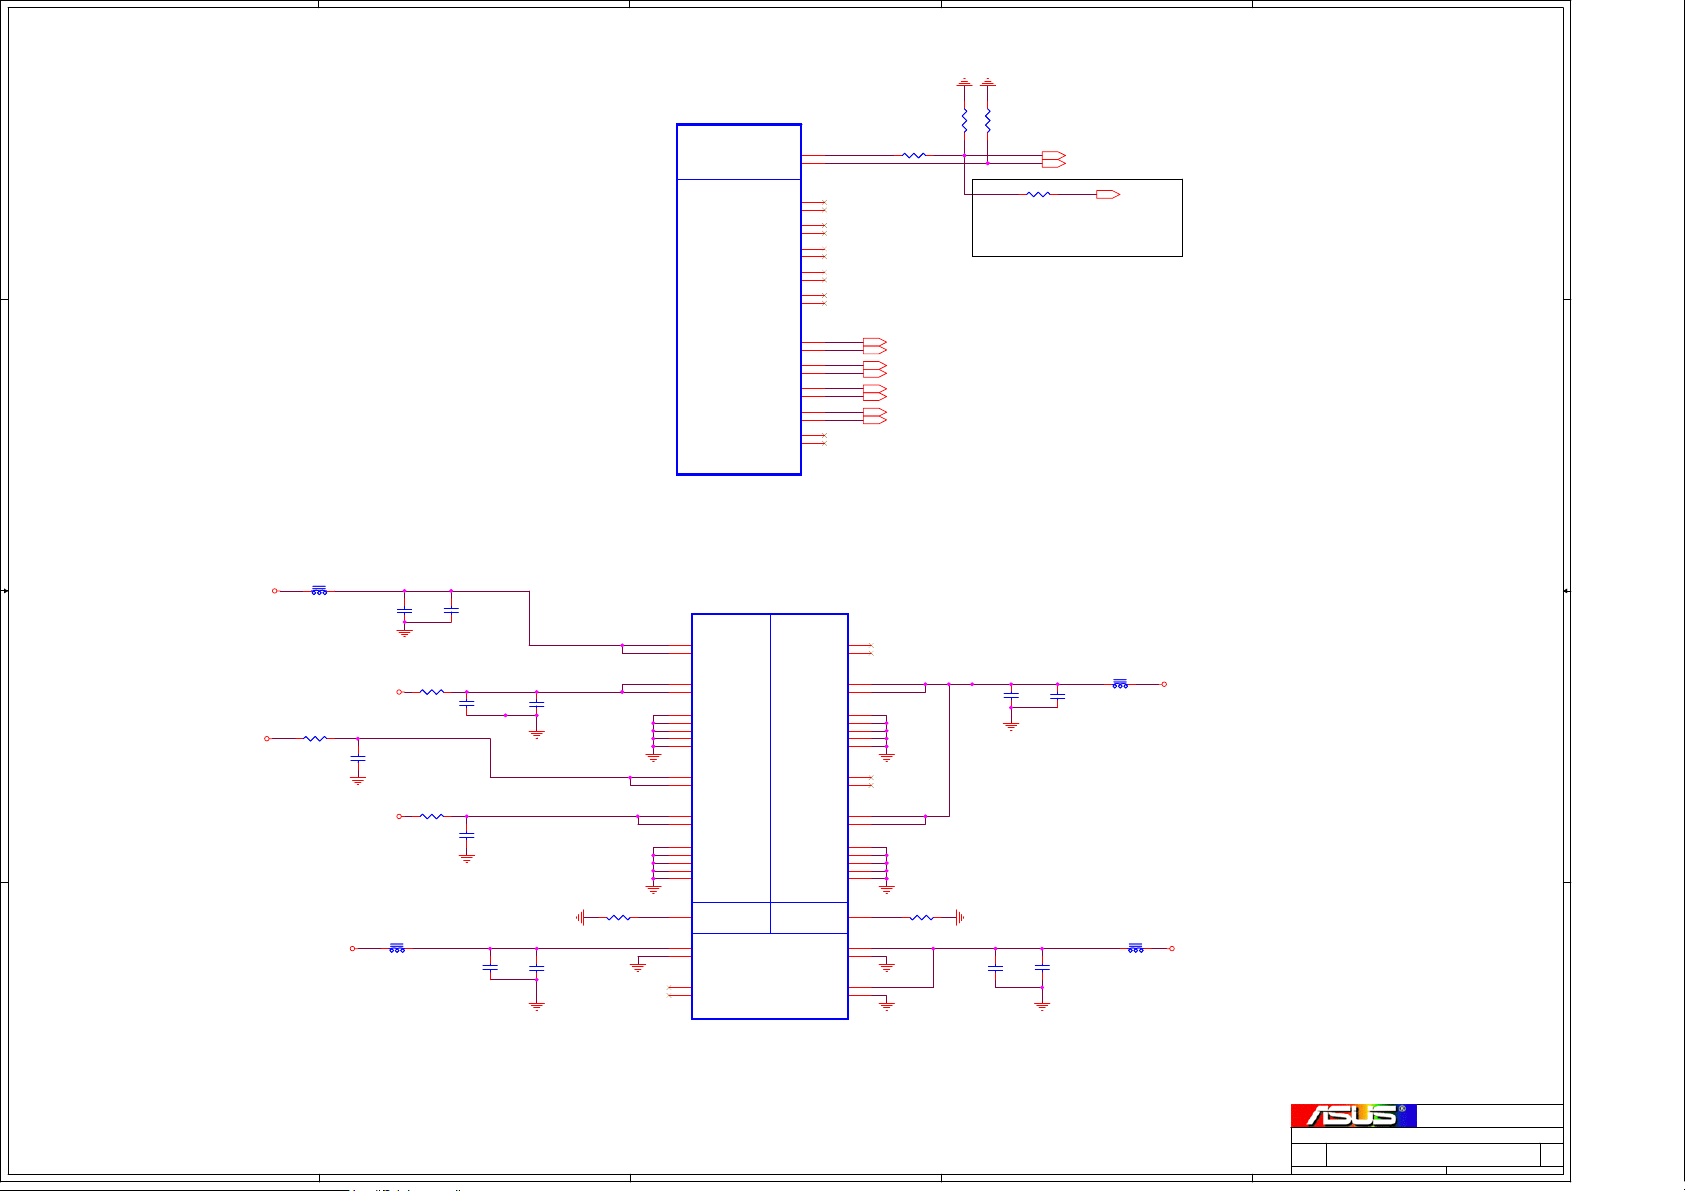Click the ASUS logo in the title block
This screenshot has height=1191, width=1685.
tap(1353, 1115)
